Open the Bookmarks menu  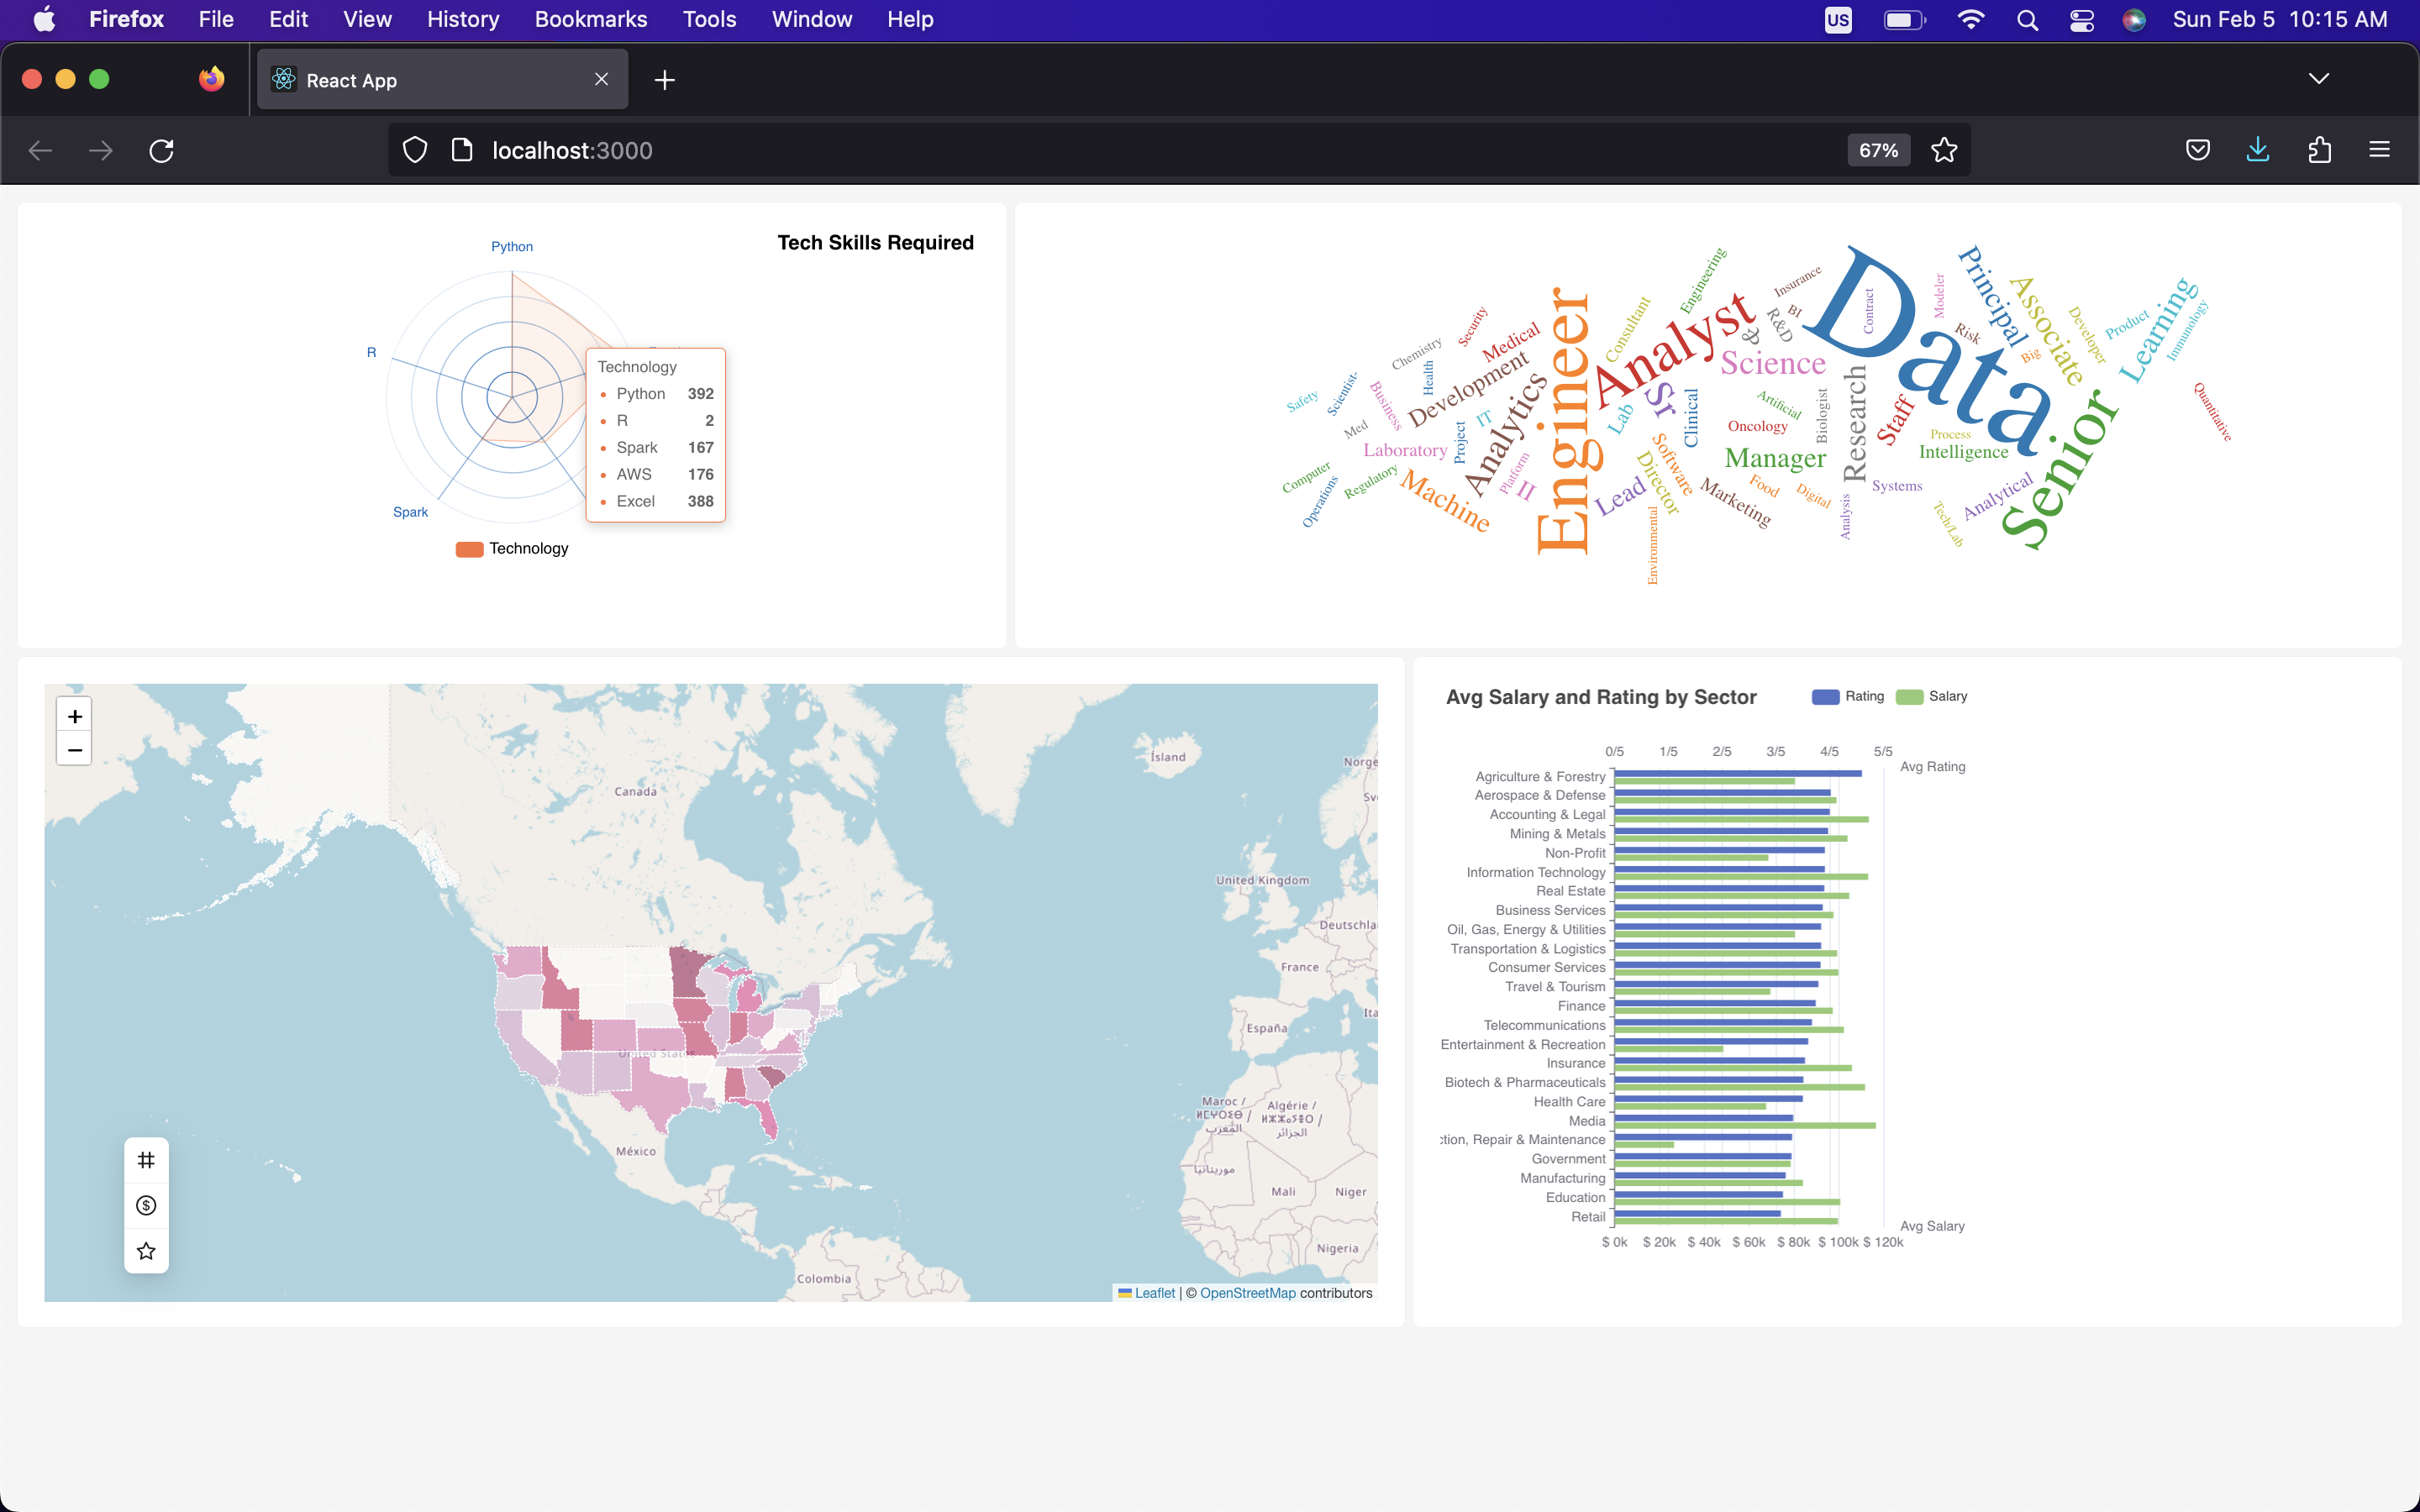point(590,19)
